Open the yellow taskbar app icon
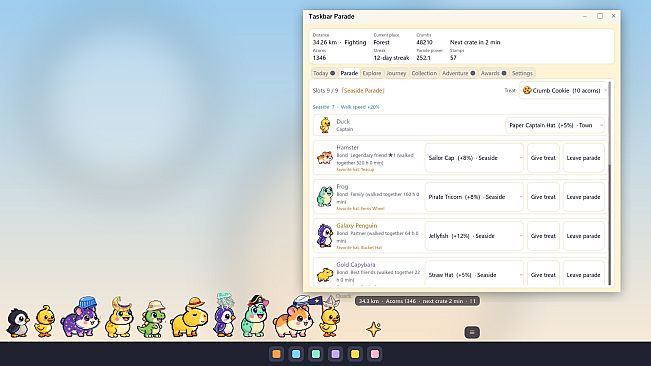This screenshot has width=651, height=366. 355,354
